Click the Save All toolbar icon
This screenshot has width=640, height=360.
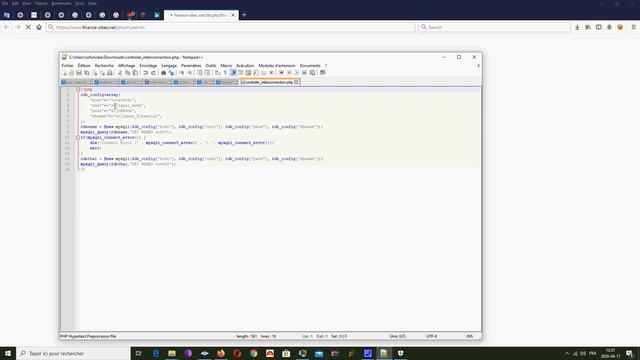point(87,73)
